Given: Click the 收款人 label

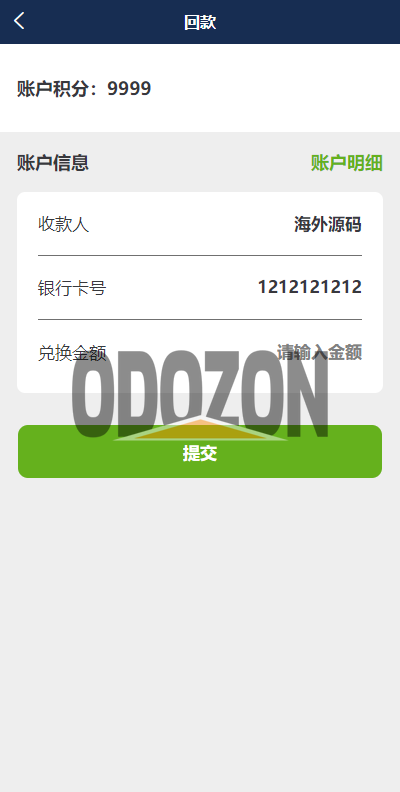Looking at the screenshot, I should pyautogui.click(x=64, y=224).
